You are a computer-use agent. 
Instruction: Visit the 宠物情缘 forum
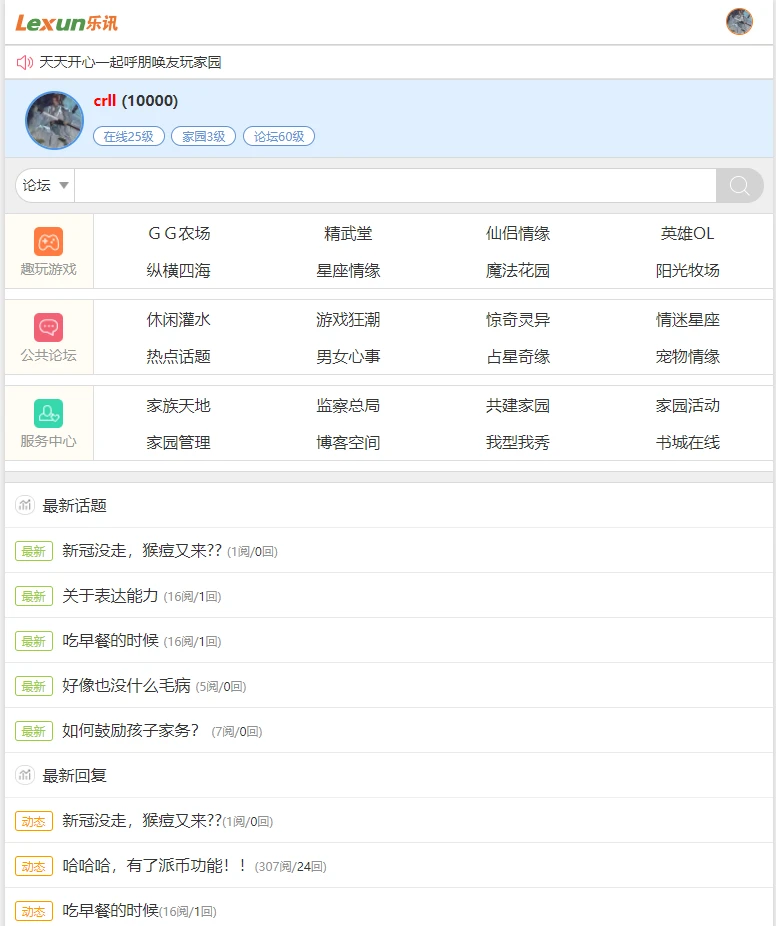click(x=687, y=356)
